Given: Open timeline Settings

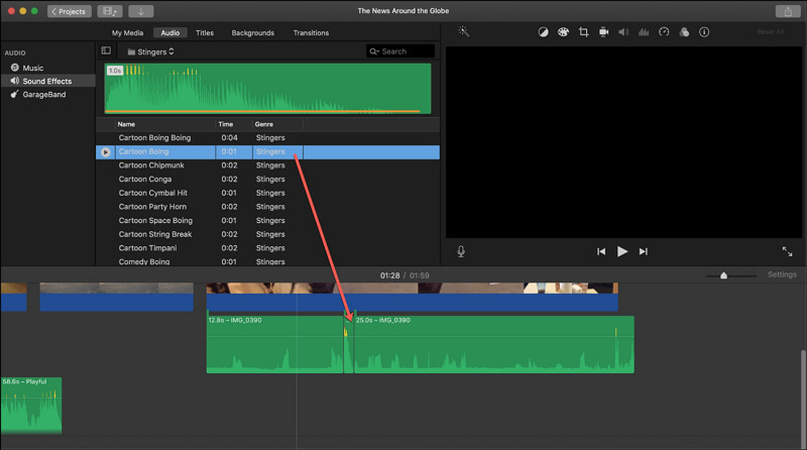Looking at the screenshot, I should pyautogui.click(x=782, y=275).
